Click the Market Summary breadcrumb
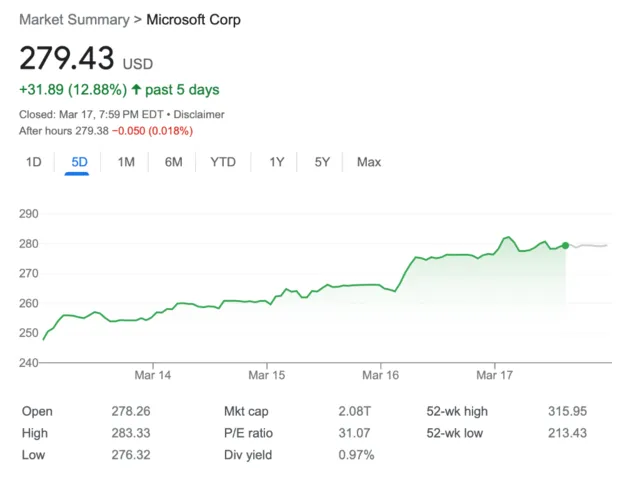640x477 pixels. 73,20
